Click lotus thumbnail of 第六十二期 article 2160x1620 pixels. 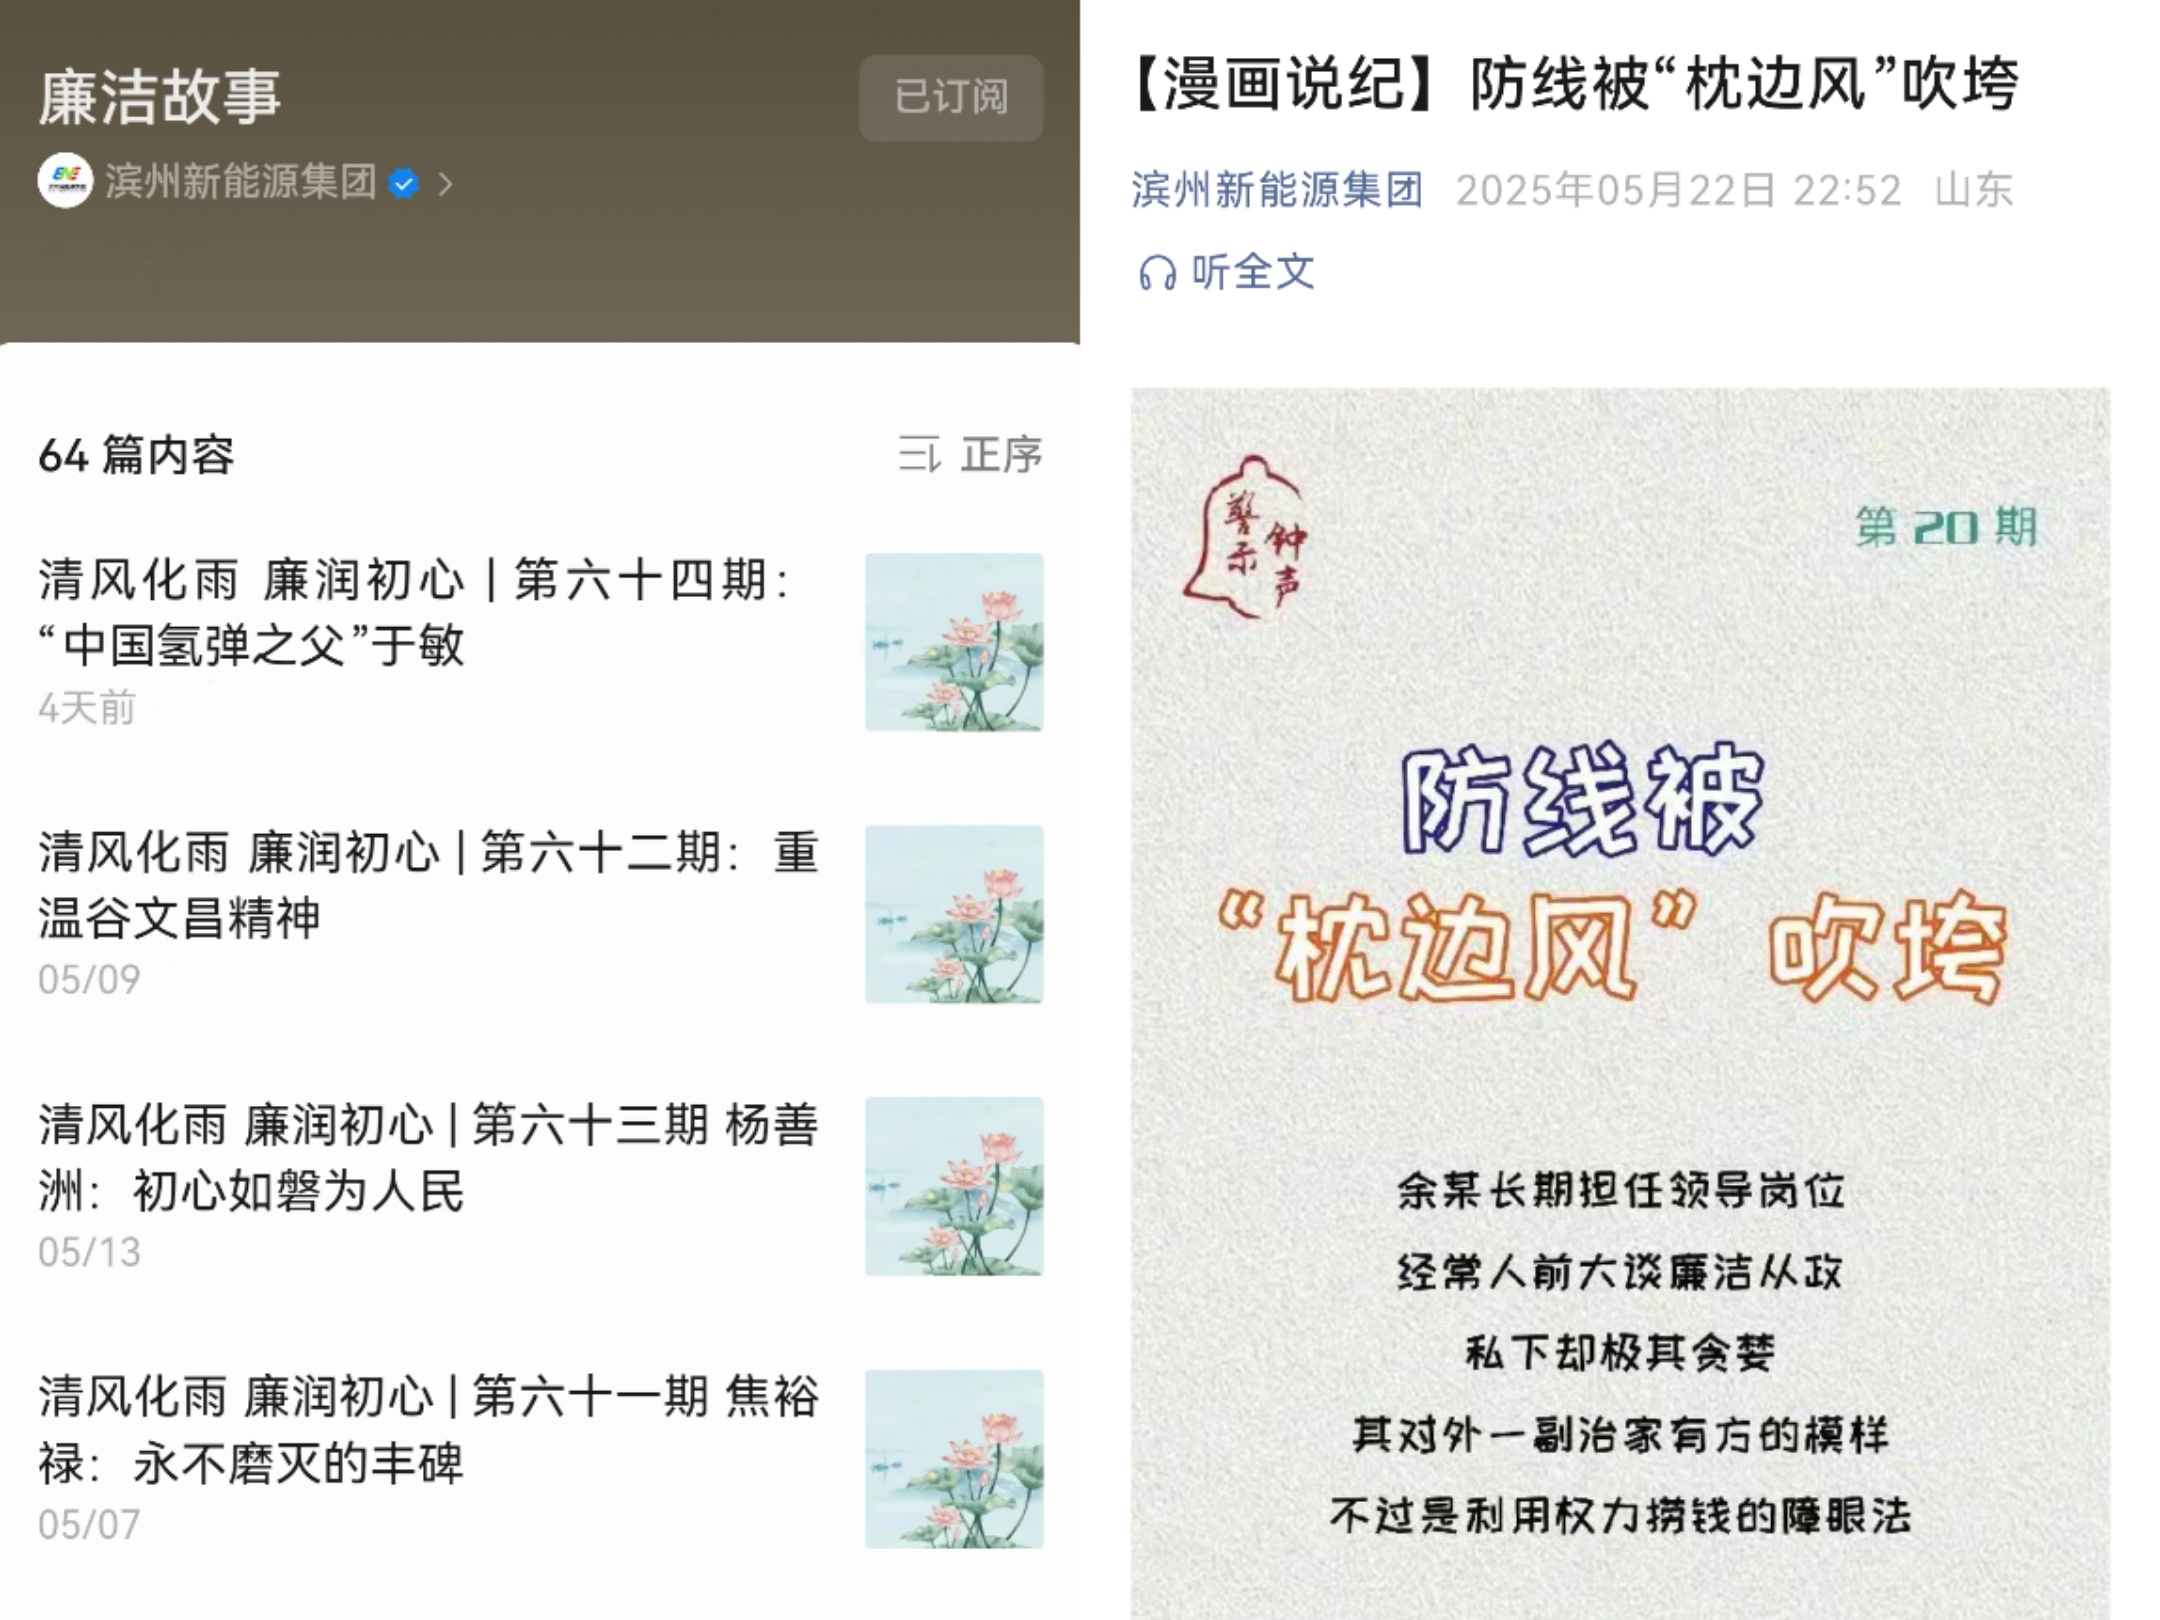pos(954,914)
